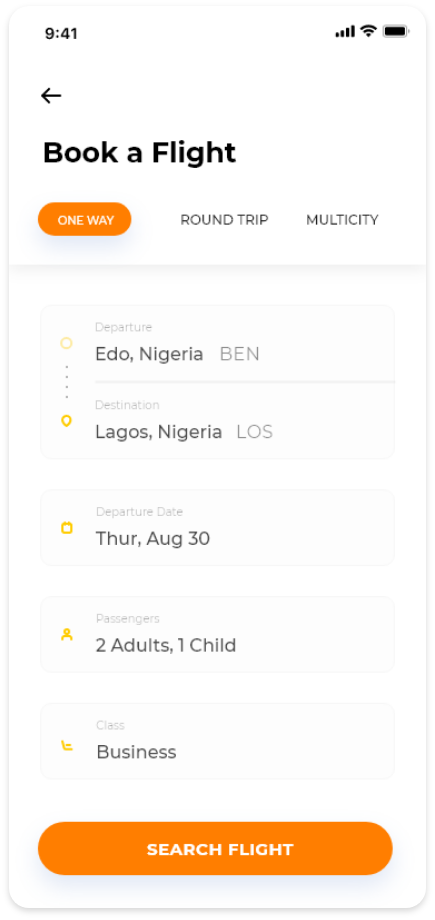This screenshot has width=435, height=920.
Task: Click the LOS airport code text
Action: click(255, 432)
